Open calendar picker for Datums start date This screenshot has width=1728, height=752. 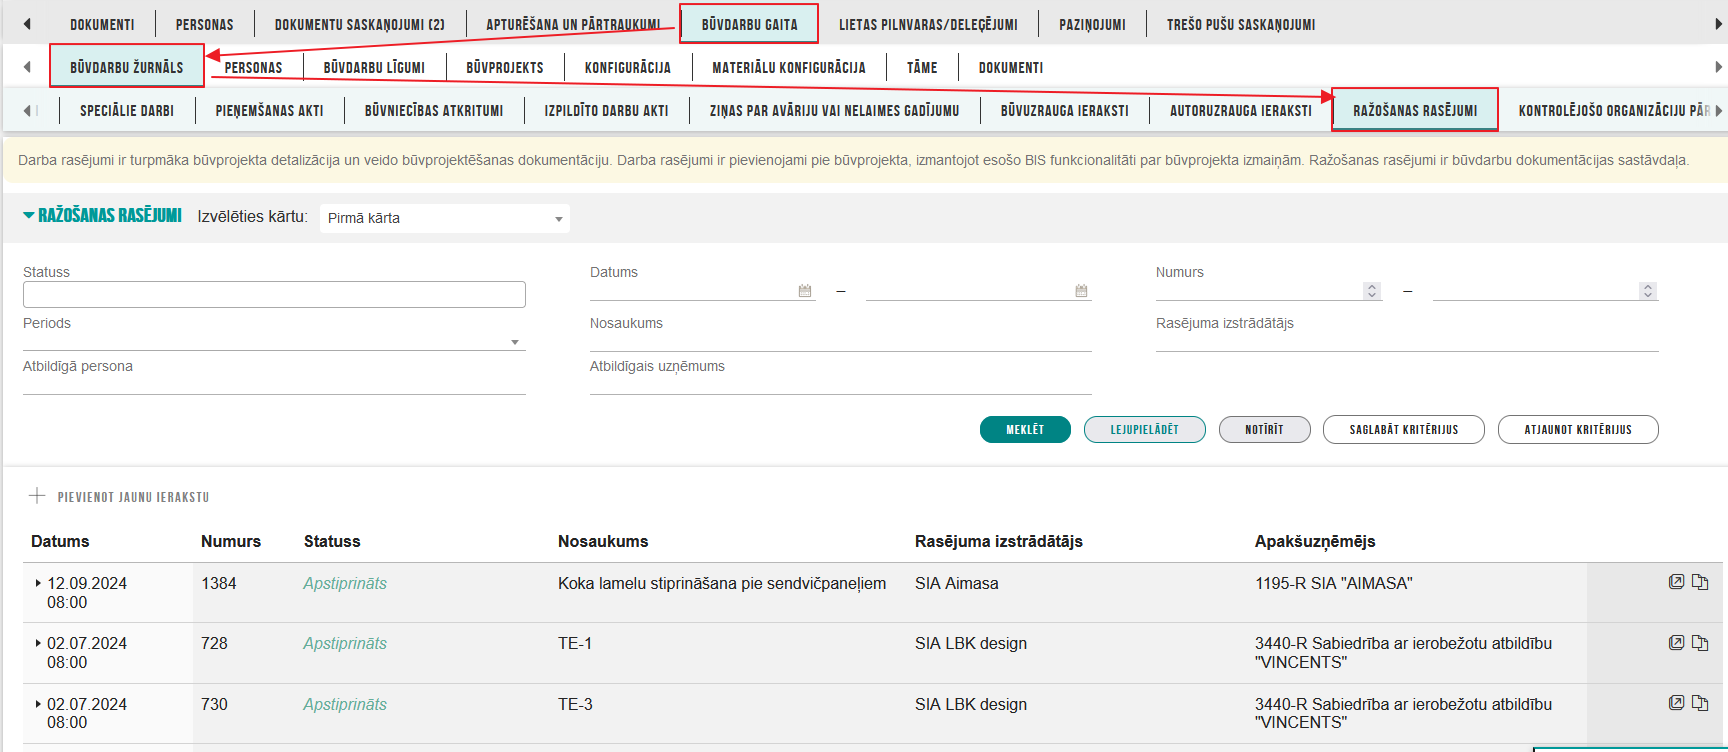(805, 291)
